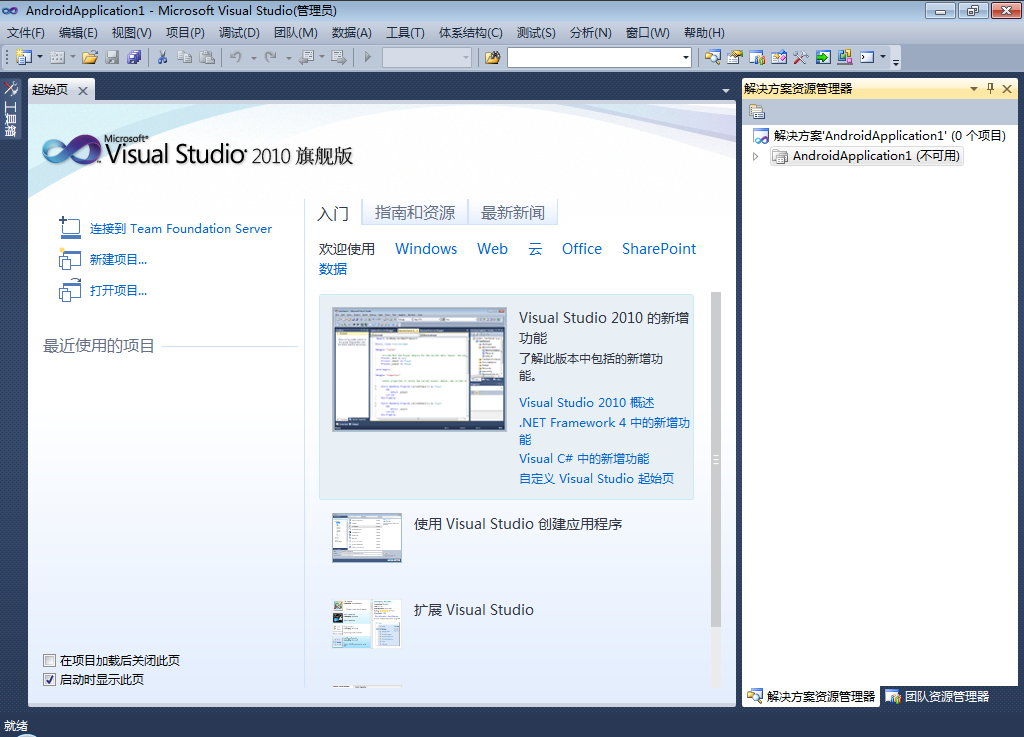1024x737 pixels.
Task: Expand the AndroidApplication1 project node
Action: click(x=756, y=156)
